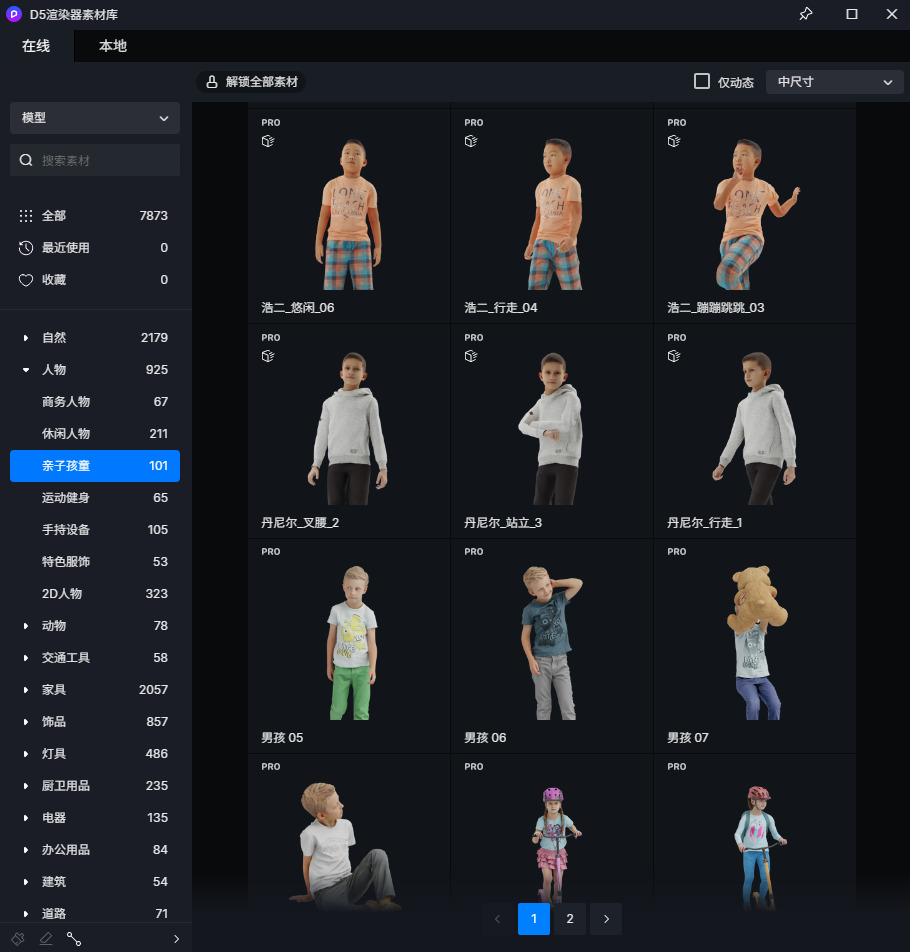Click the path tool icon with two nodes
Screen dimensions: 910x952
(x=74, y=939)
